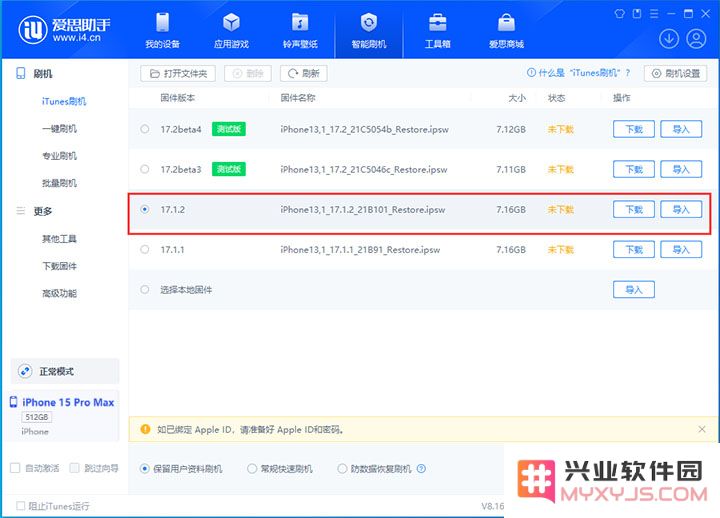Open the title bar hamburger menu icon

(654, 14)
